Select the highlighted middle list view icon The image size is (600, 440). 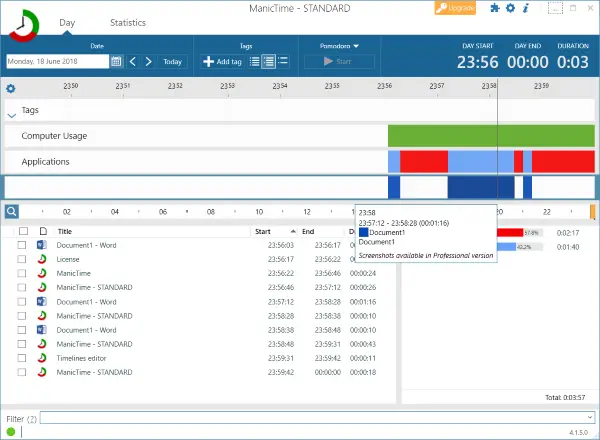tap(269, 61)
